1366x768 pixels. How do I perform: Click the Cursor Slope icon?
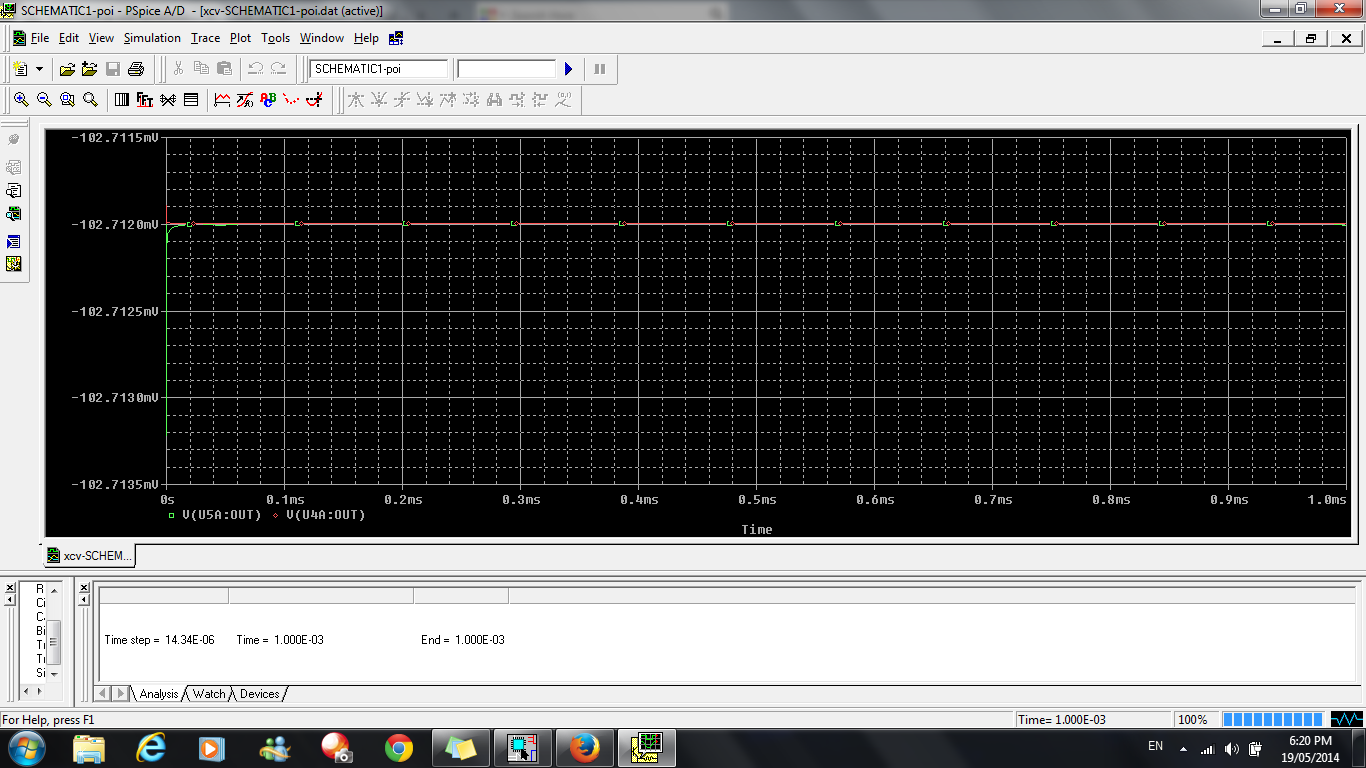click(402, 100)
